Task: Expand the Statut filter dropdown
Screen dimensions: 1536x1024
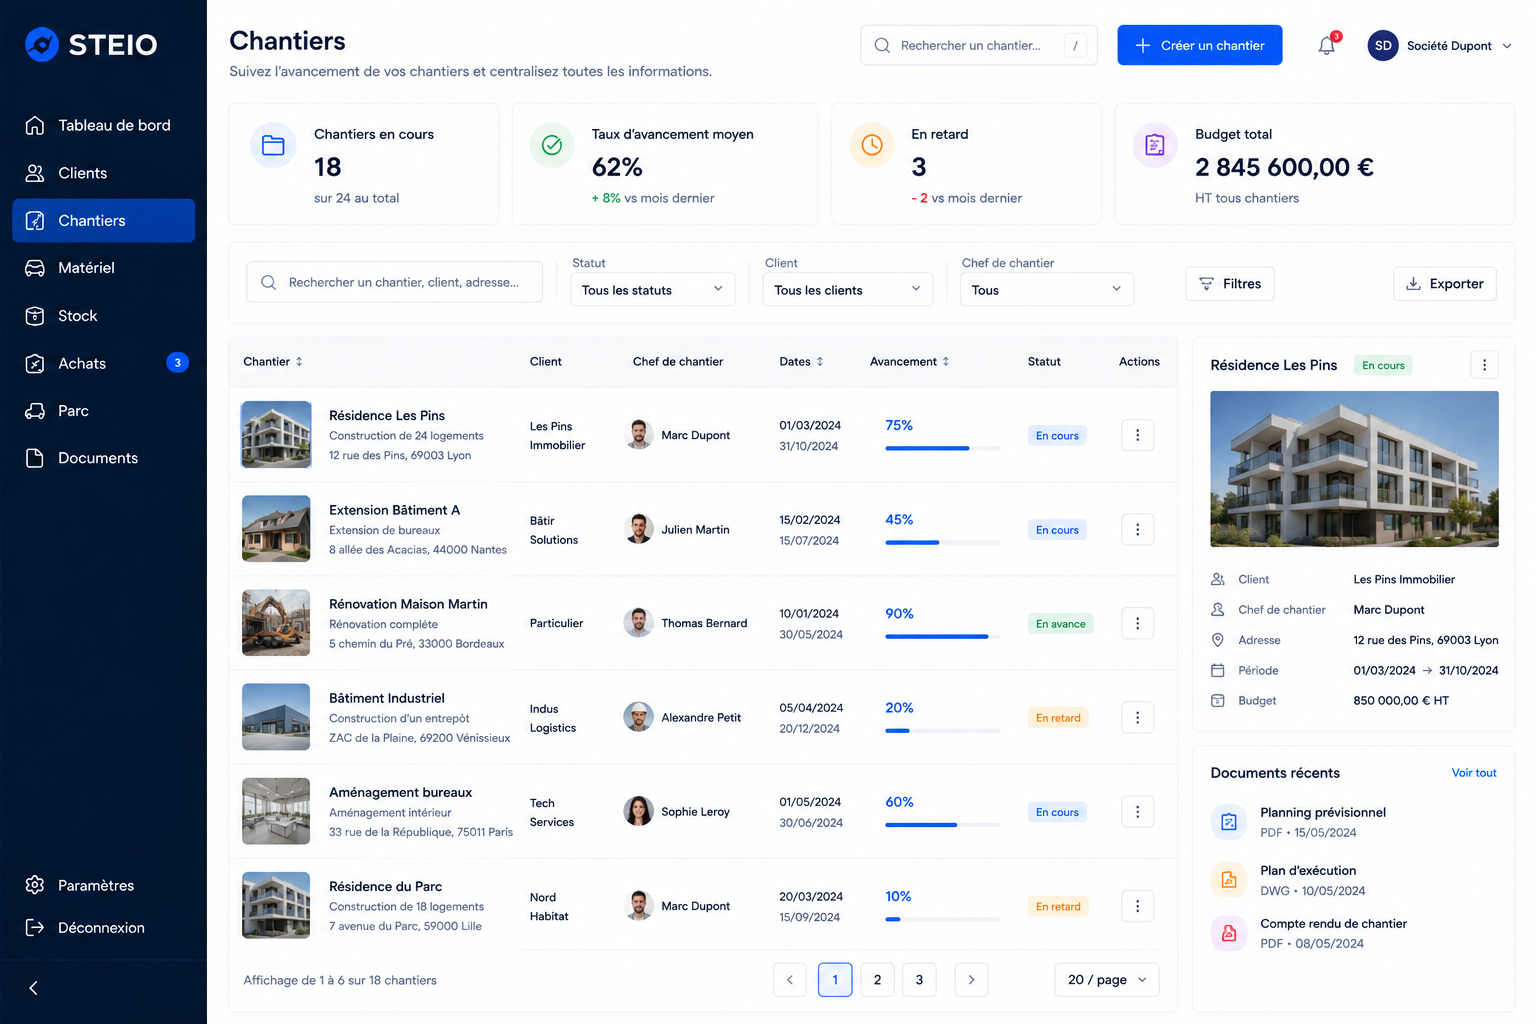Action: point(652,290)
